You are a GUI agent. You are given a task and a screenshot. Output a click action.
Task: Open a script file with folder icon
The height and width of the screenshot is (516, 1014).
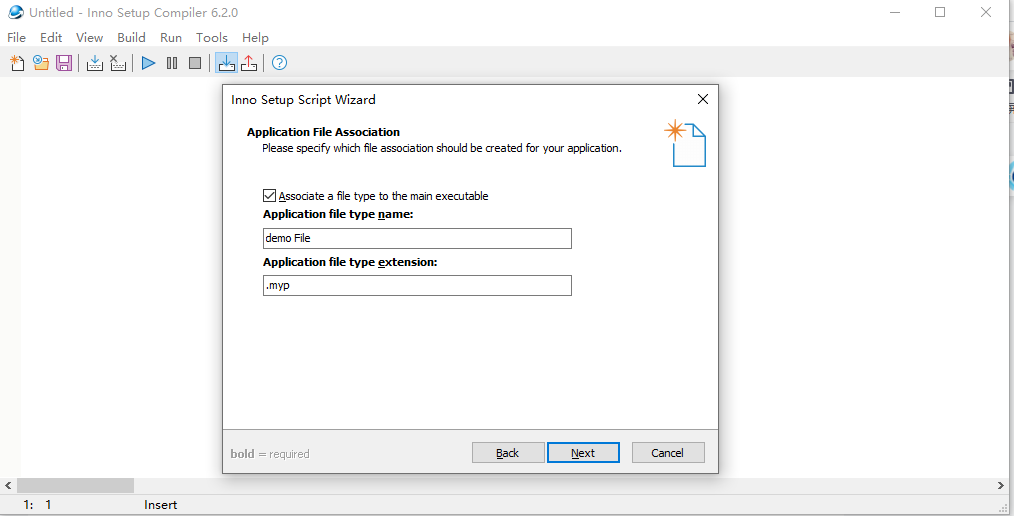click(x=41, y=63)
